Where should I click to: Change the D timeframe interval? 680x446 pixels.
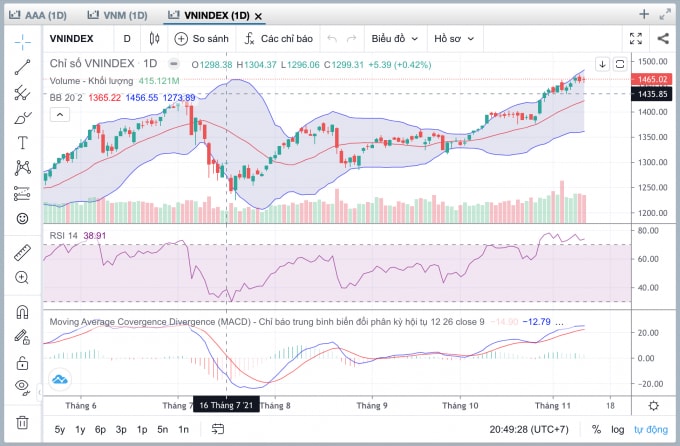tap(127, 39)
